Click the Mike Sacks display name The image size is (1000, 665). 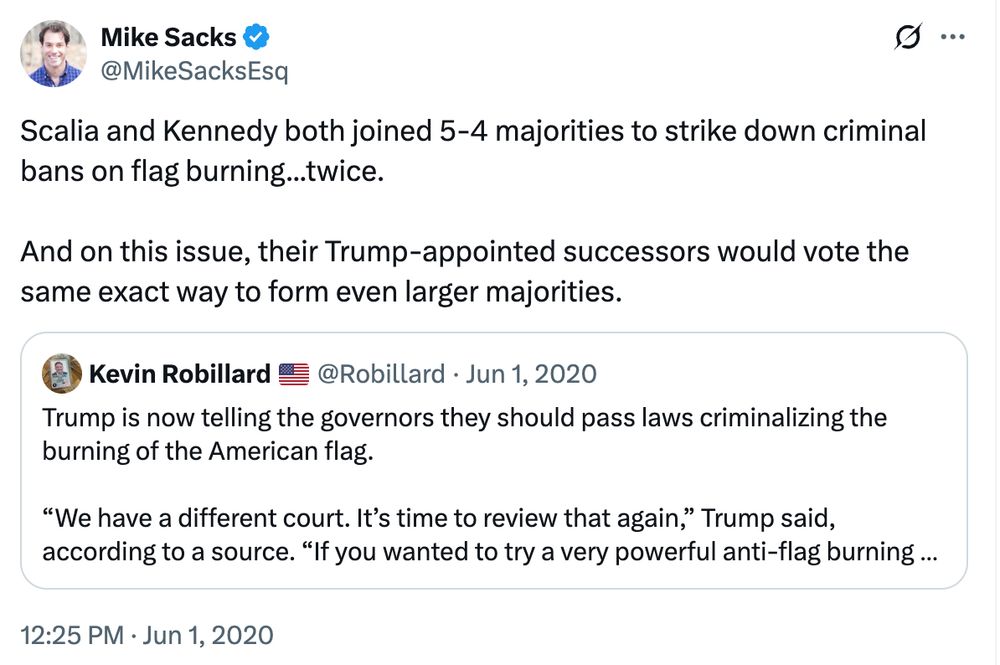[168, 38]
